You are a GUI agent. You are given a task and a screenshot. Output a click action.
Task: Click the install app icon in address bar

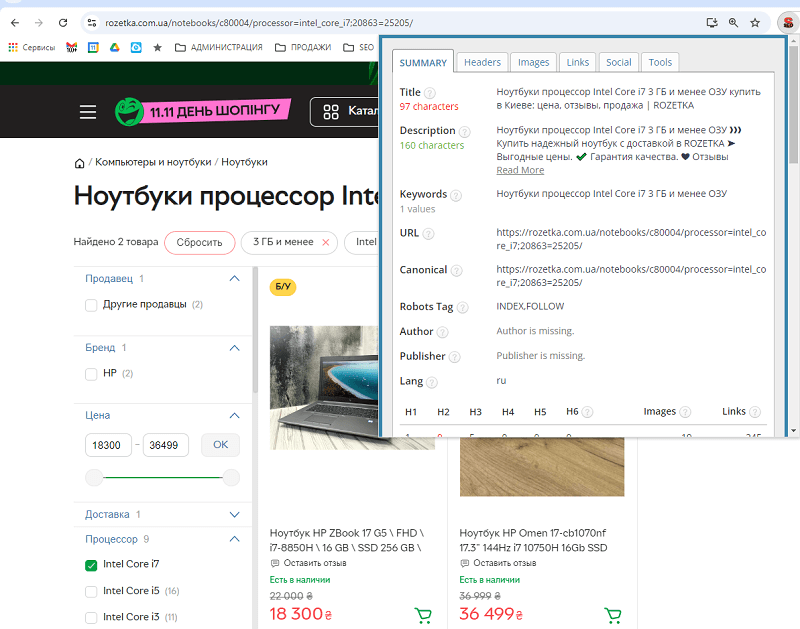pos(712,22)
